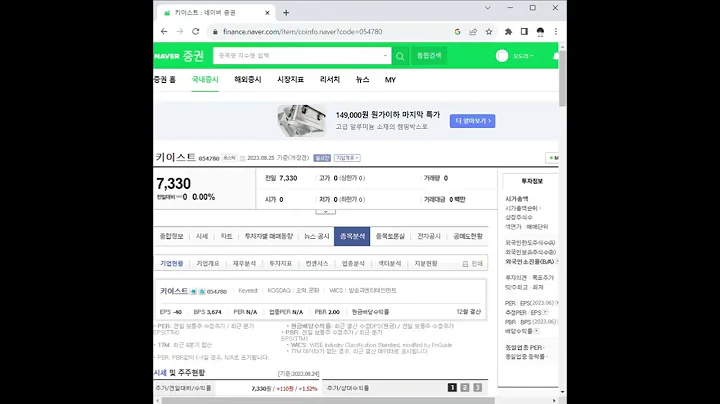This screenshot has width=720, height=404.
Task: Open the 종목토론실 tab
Action: coord(390,236)
